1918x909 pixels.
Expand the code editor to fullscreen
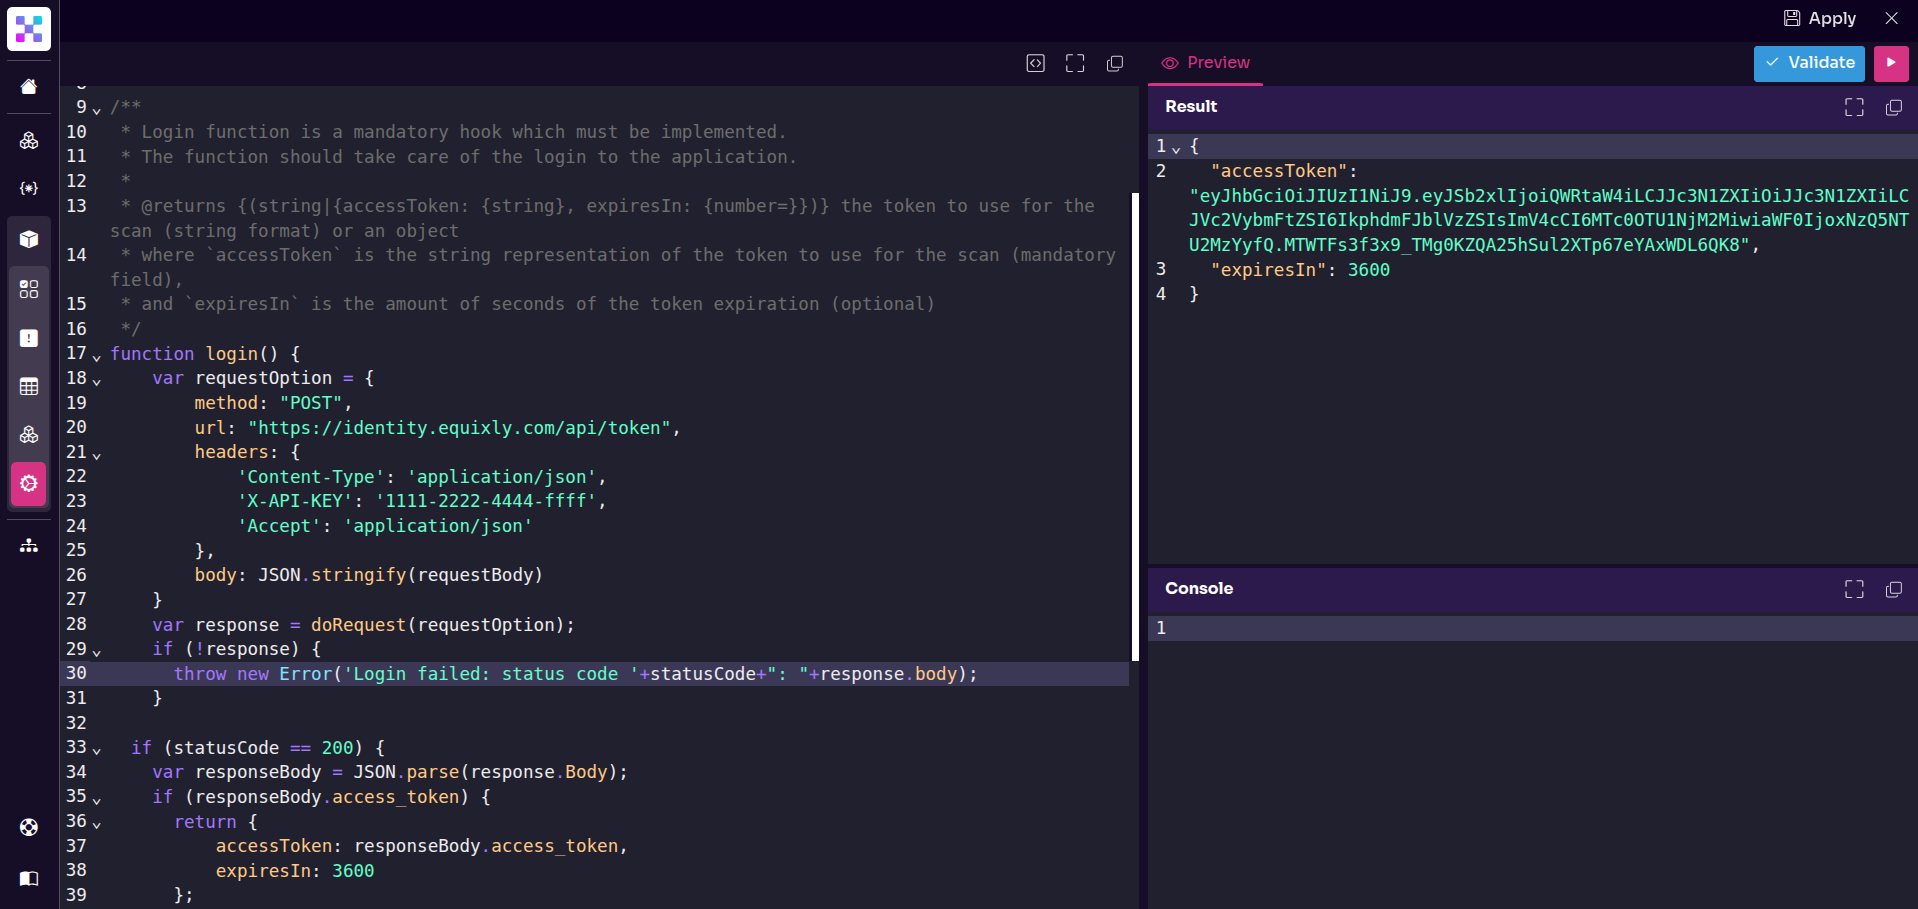[1075, 63]
